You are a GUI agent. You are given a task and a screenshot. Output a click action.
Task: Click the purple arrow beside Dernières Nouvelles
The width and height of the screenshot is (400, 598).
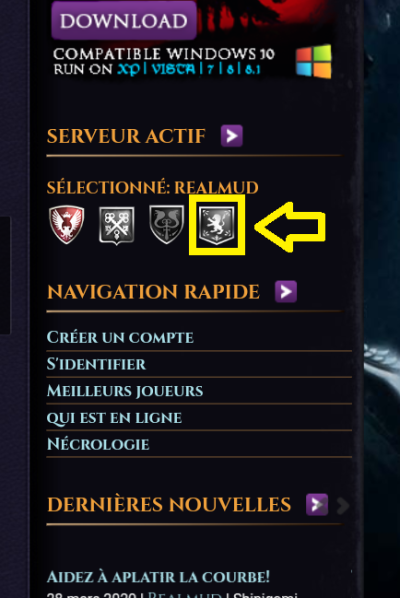[x=317, y=505]
